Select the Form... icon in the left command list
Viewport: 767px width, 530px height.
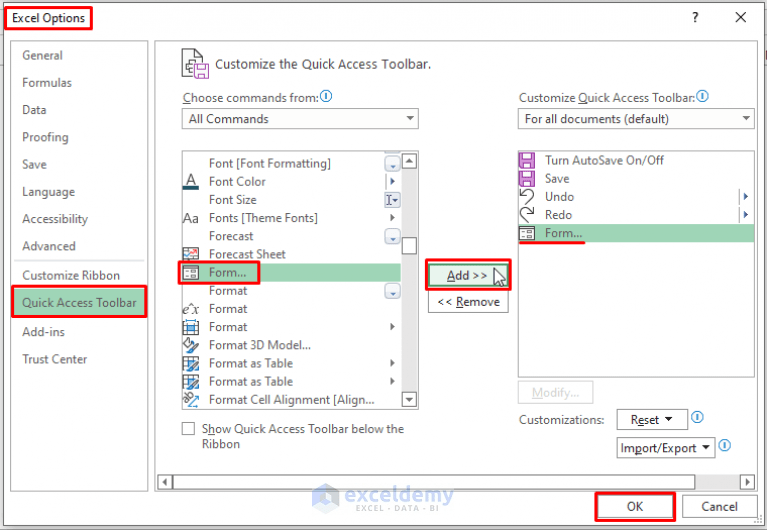click(x=191, y=273)
